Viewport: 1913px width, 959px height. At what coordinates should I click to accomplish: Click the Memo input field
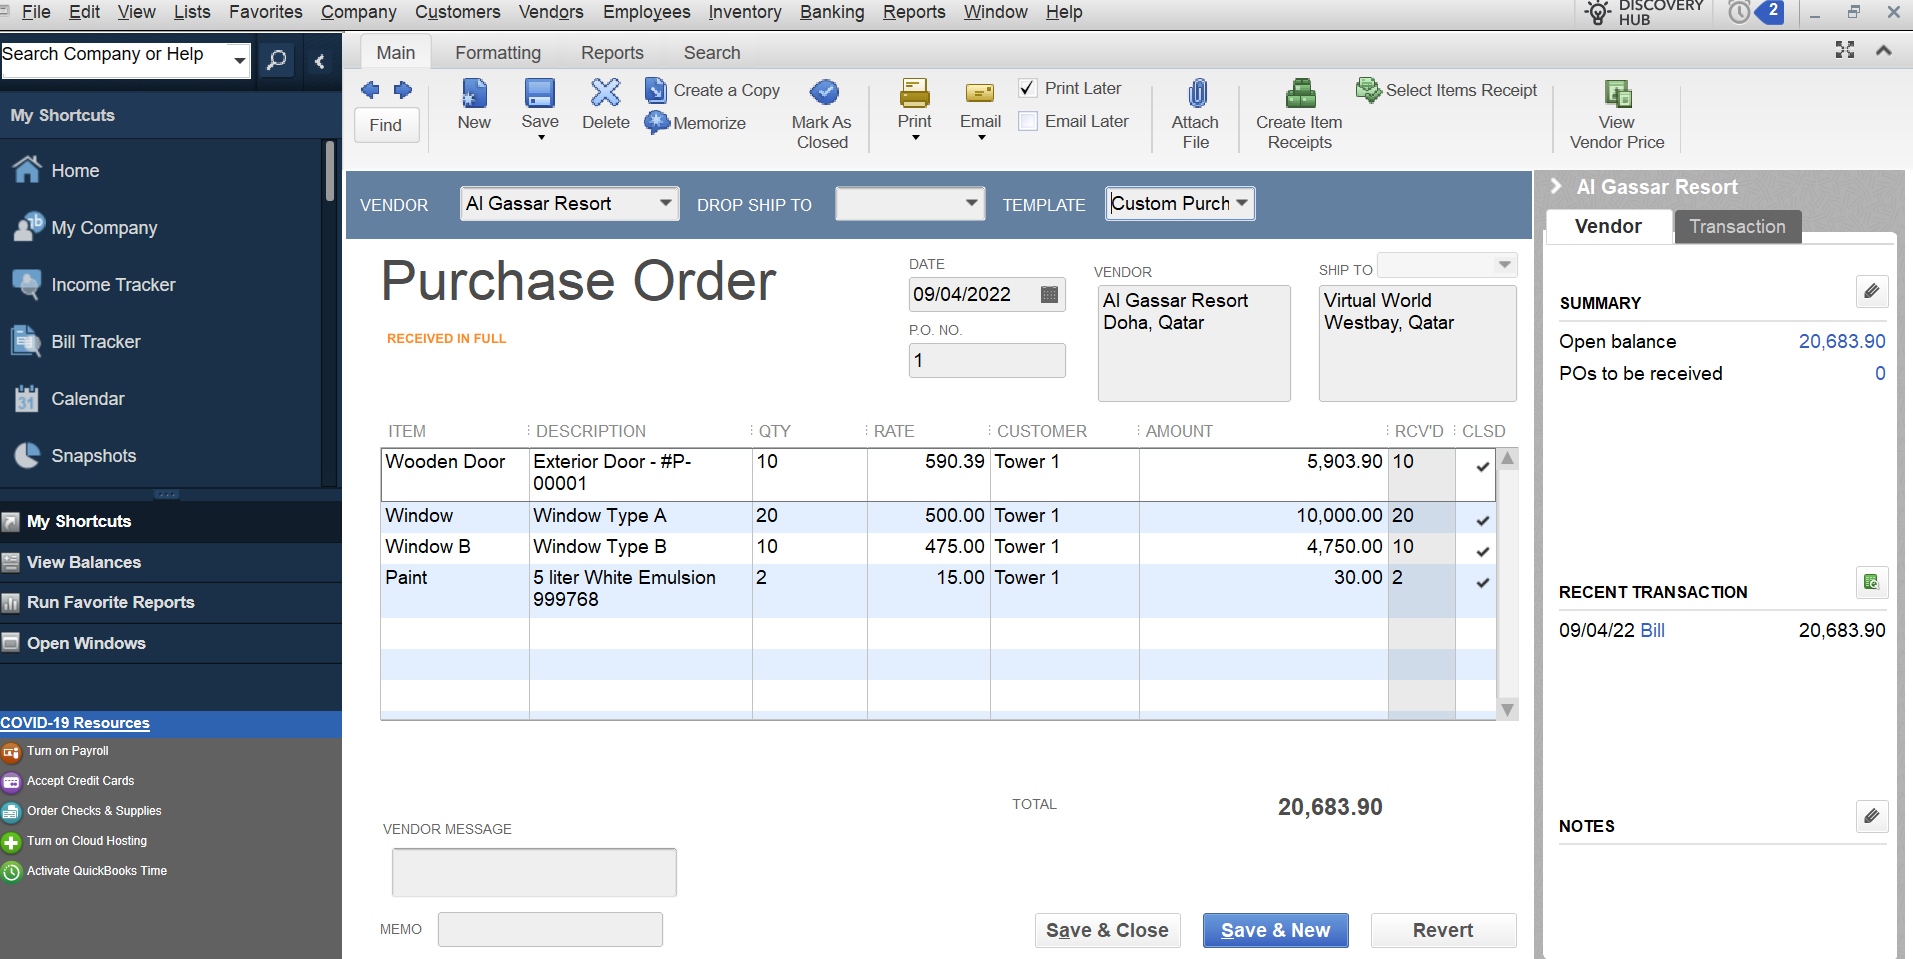(x=550, y=929)
